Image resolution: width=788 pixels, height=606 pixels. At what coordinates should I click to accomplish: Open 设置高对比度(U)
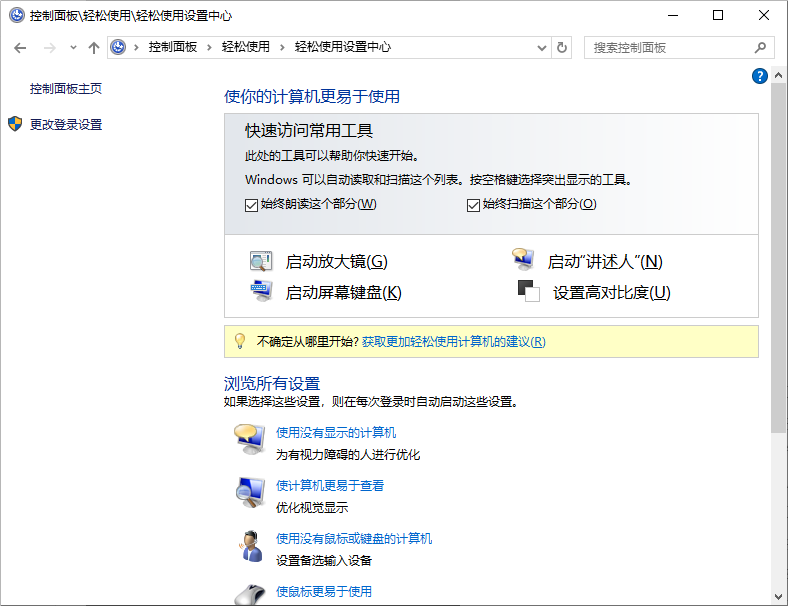(x=612, y=292)
